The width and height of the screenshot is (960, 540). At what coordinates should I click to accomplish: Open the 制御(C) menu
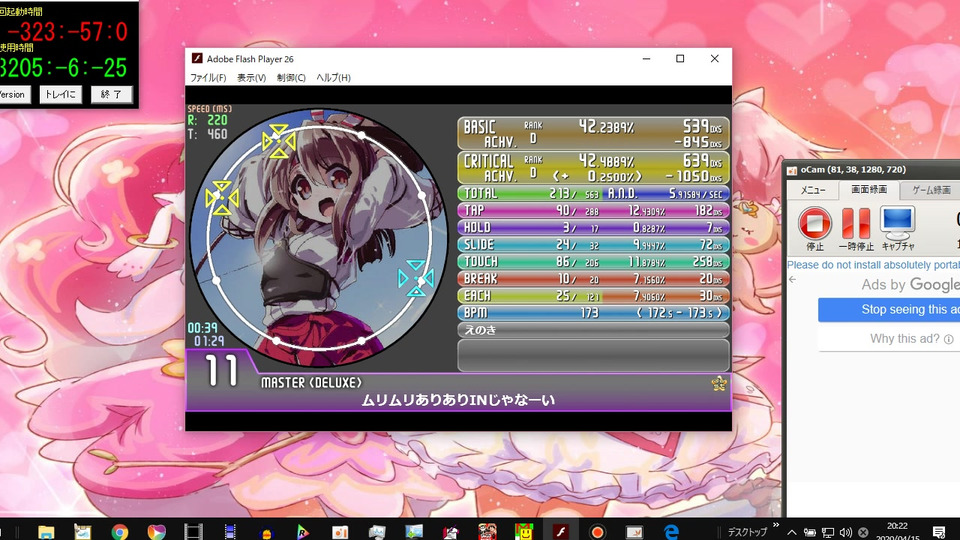pyautogui.click(x=291, y=78)
